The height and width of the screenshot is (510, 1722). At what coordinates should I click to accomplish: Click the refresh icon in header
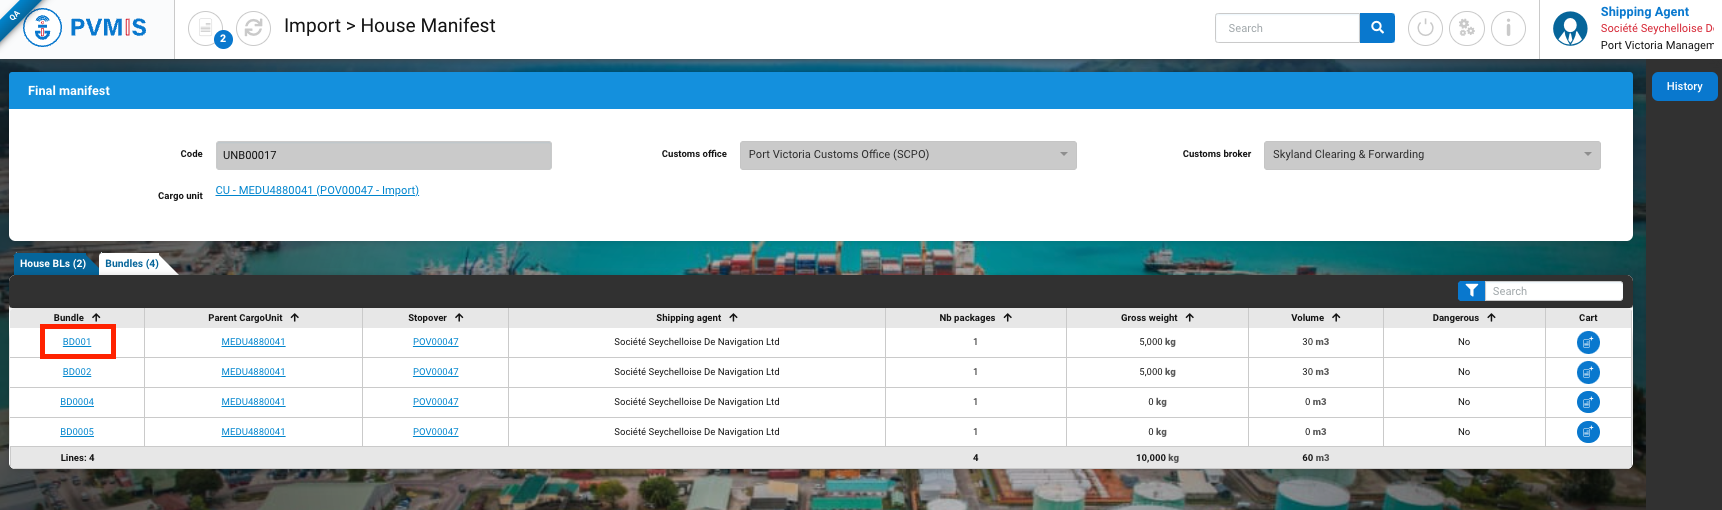pos(253,28)
